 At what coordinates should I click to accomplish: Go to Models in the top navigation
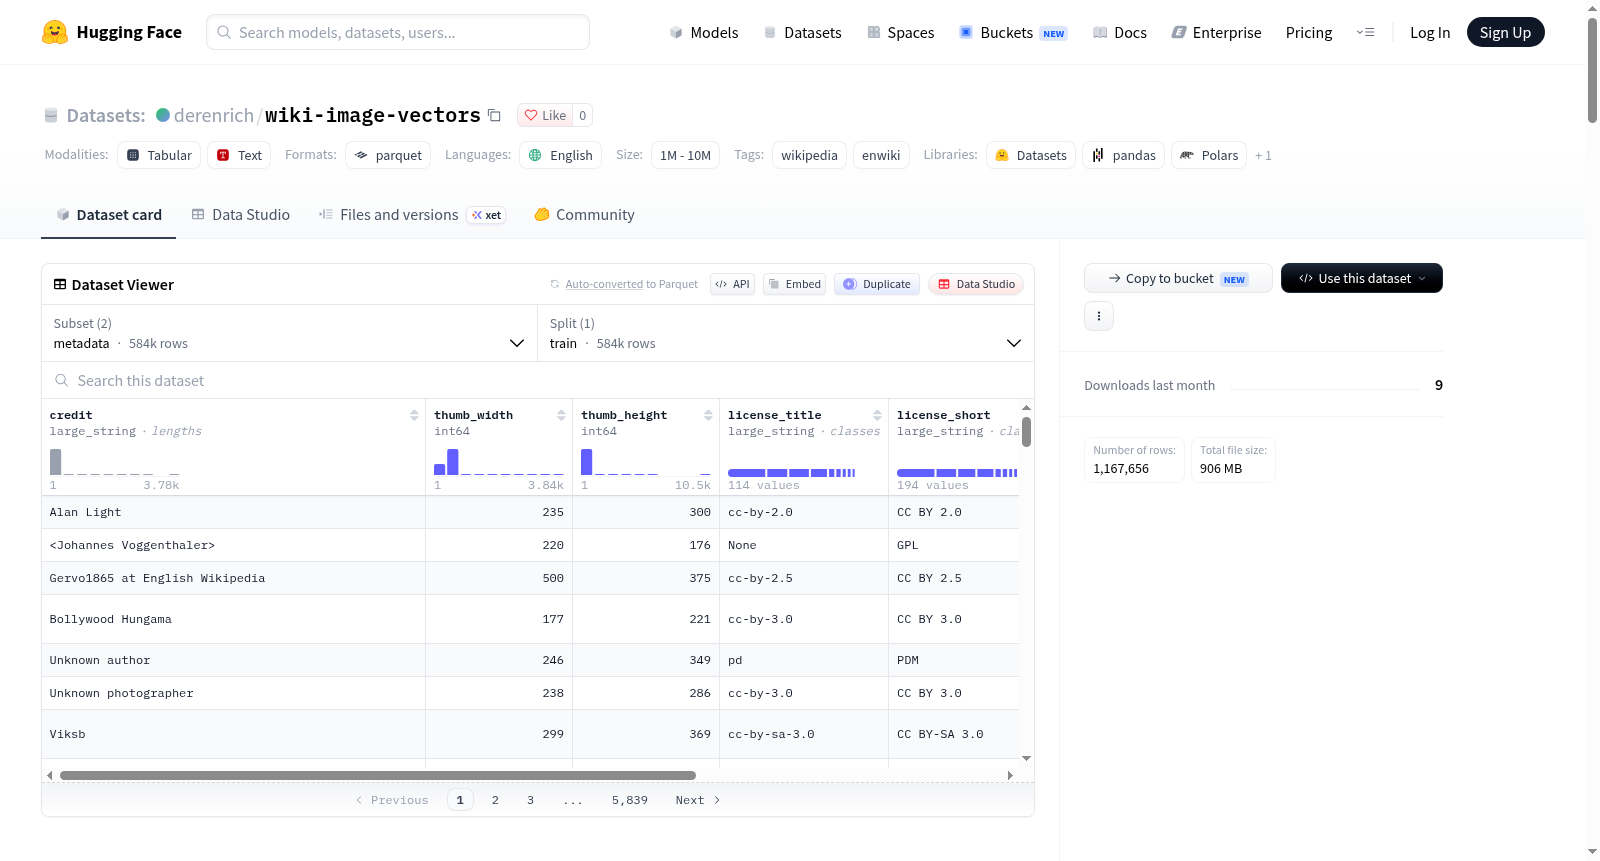coord(704,33)
